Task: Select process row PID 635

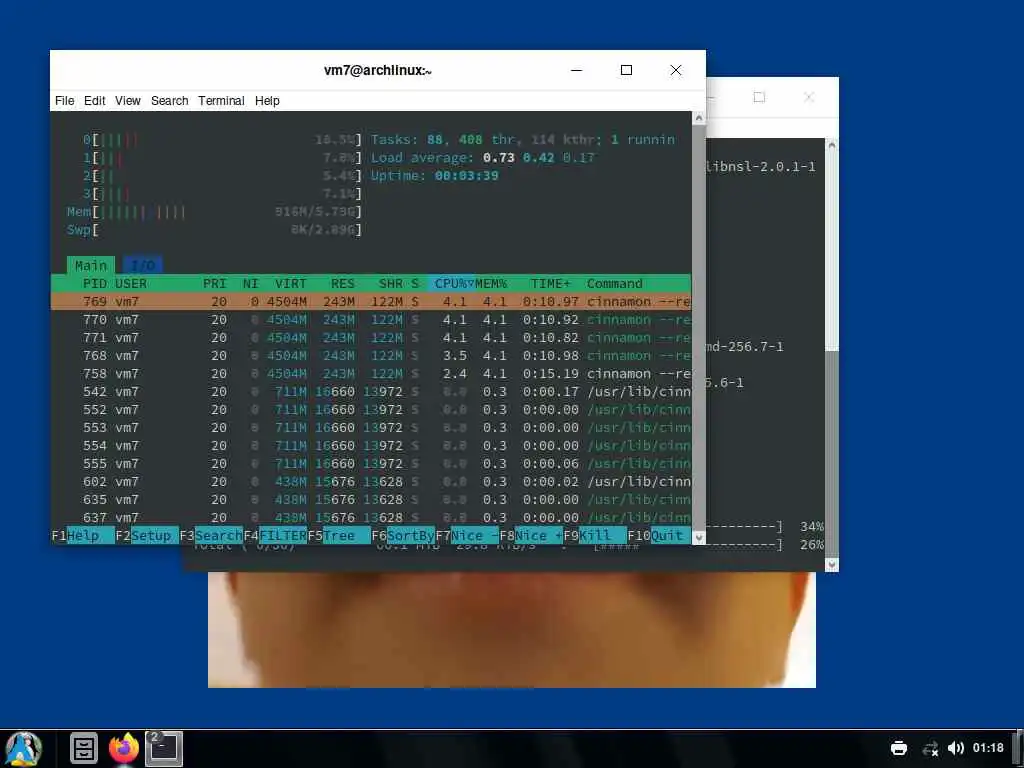Action: click(370, 500)
